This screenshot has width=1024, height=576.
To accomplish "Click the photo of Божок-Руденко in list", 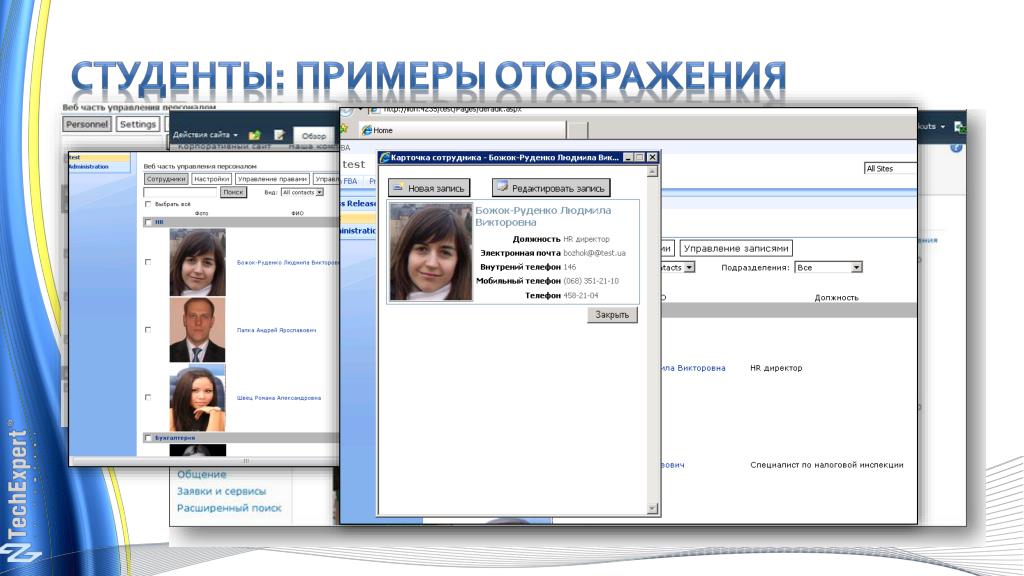I will pyautogui.click(x=197, y=262).
